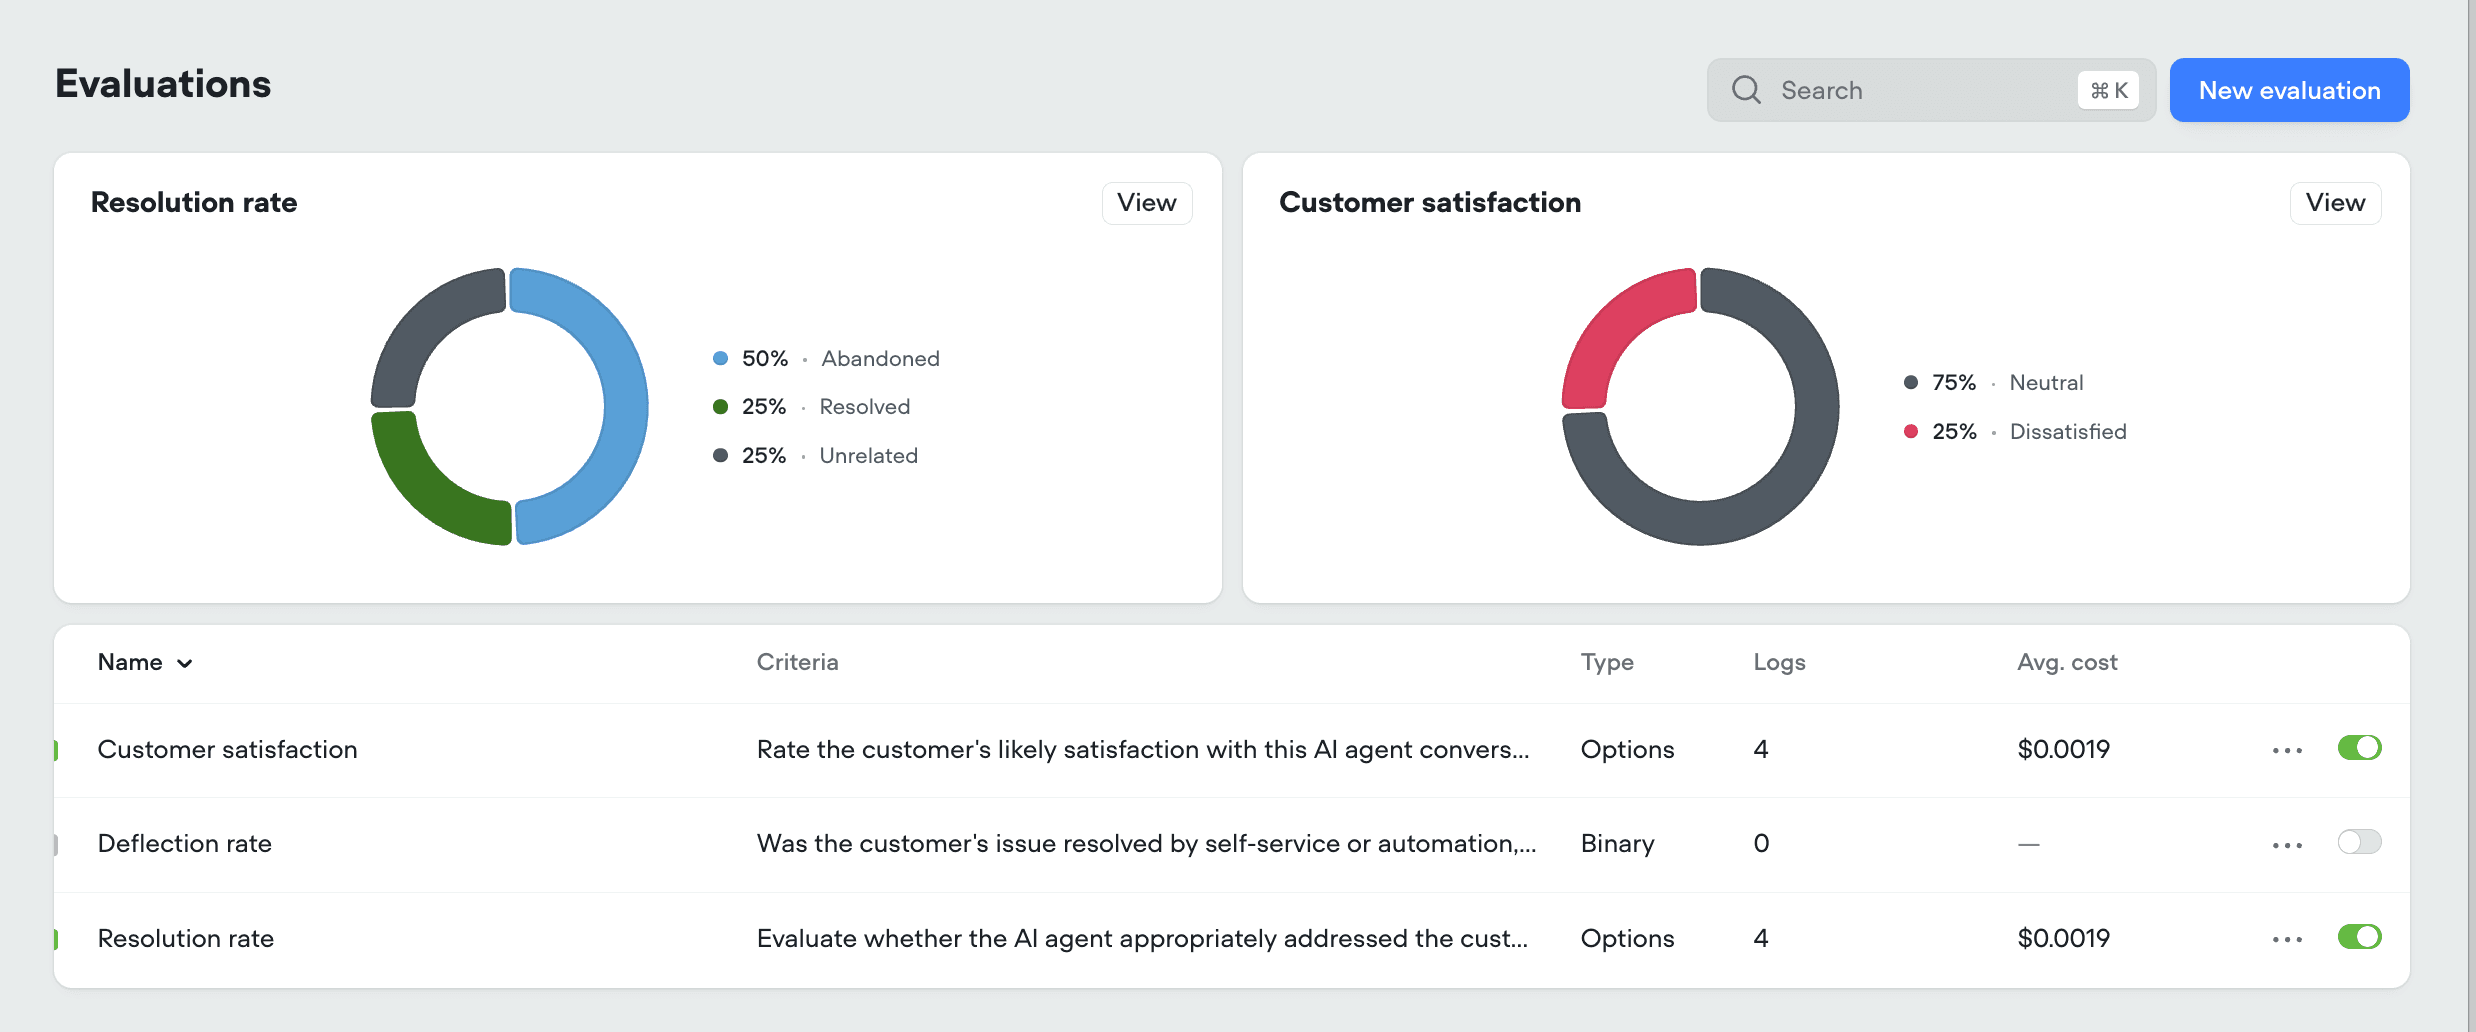The width and height of the screenshot is (2476, 1032).
Task: View the Customer satisfaction chart details
Action: click(x=2335, y=203)
